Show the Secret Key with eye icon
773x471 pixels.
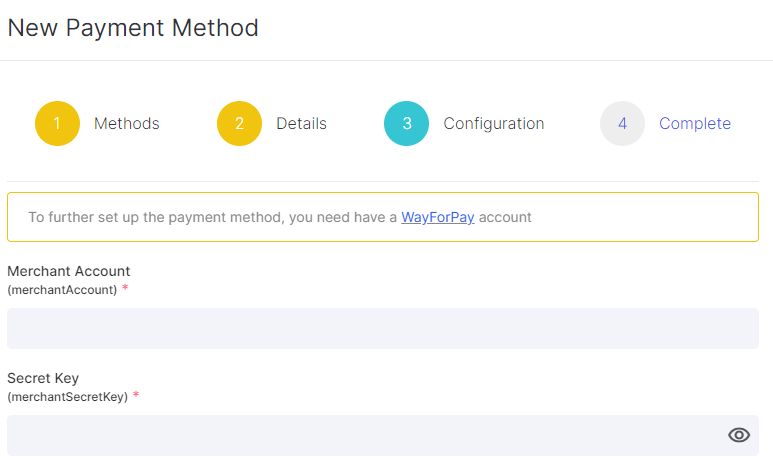point(738,435)
